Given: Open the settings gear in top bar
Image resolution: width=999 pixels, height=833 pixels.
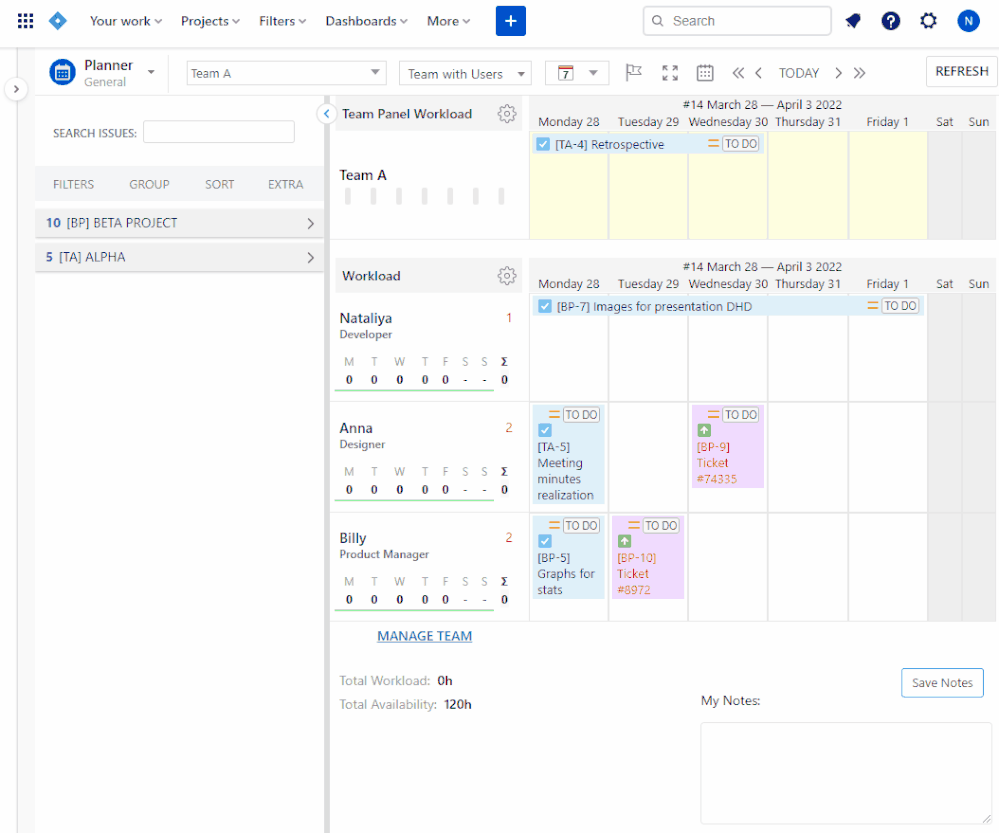Looking at the screenshot, I should click(x=928, y=21).
